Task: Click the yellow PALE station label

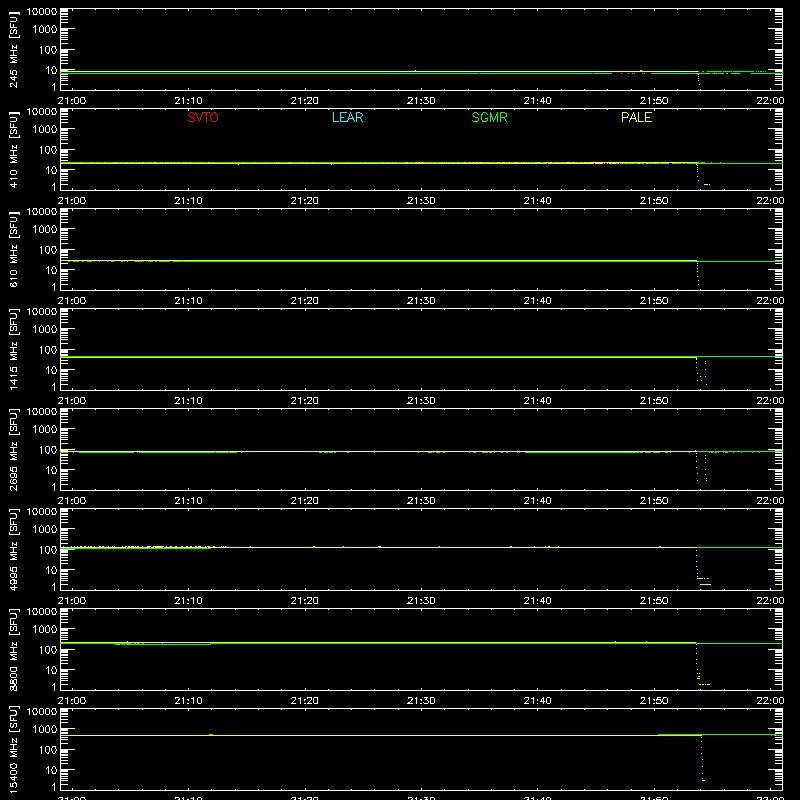Action: pos(636,117)
